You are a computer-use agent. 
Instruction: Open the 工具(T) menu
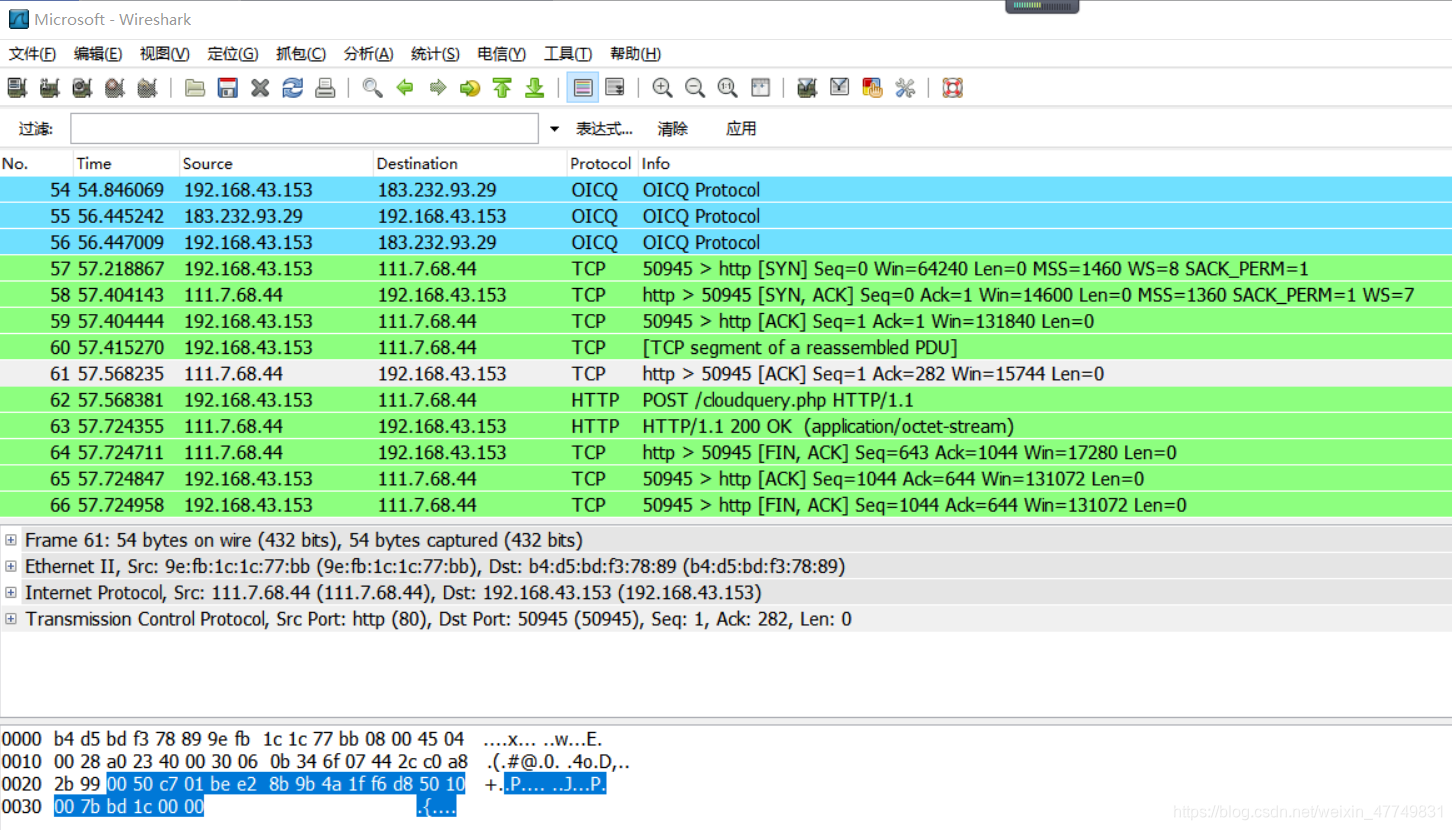pyautogui.click(x=568, y=54)
